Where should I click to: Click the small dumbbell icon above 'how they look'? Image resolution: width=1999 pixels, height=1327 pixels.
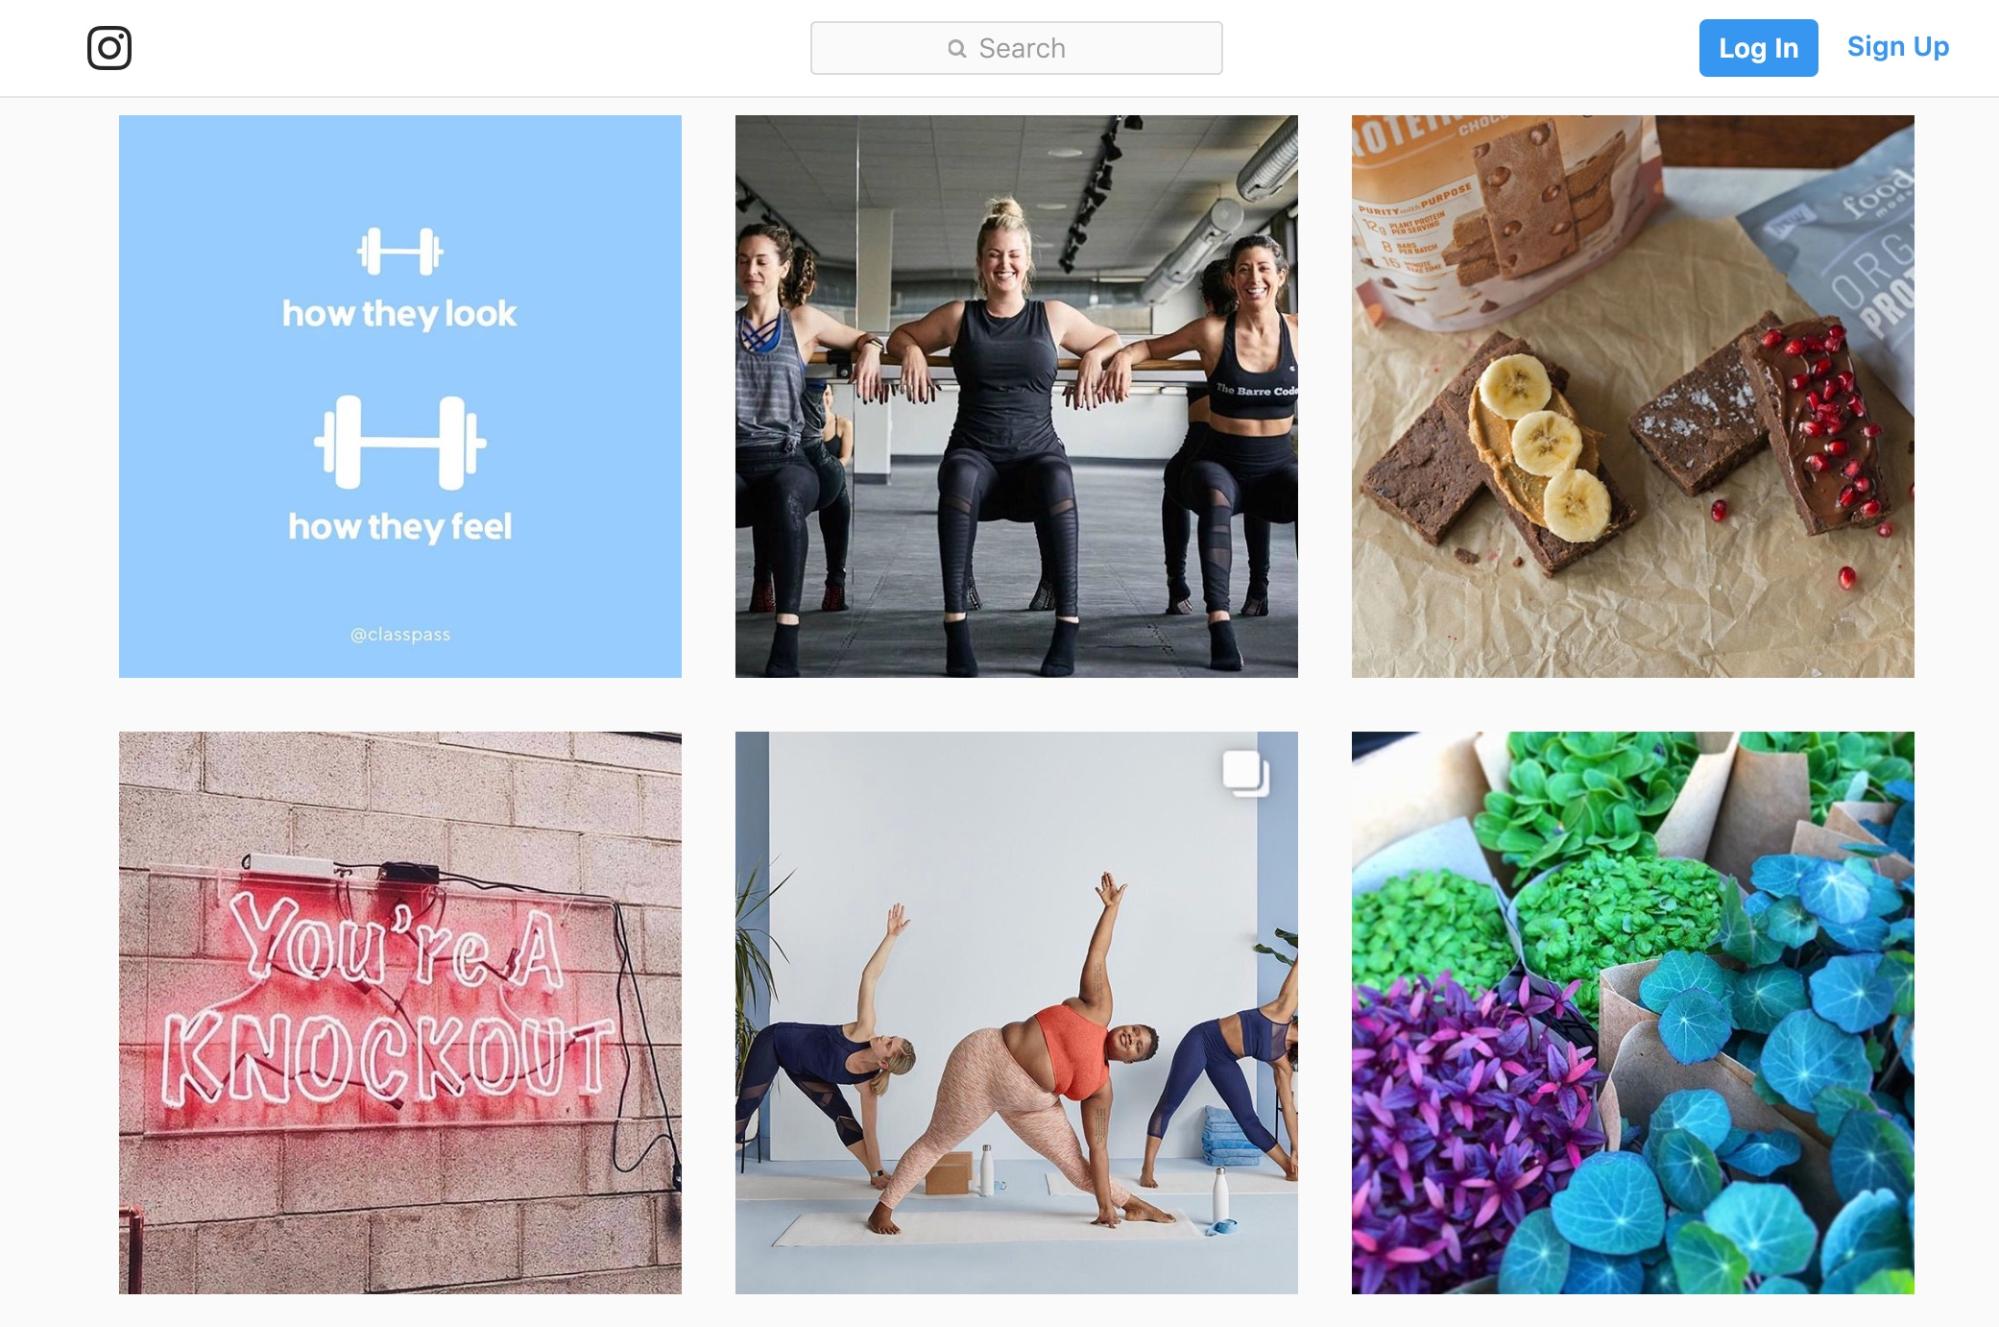point(400,251)
